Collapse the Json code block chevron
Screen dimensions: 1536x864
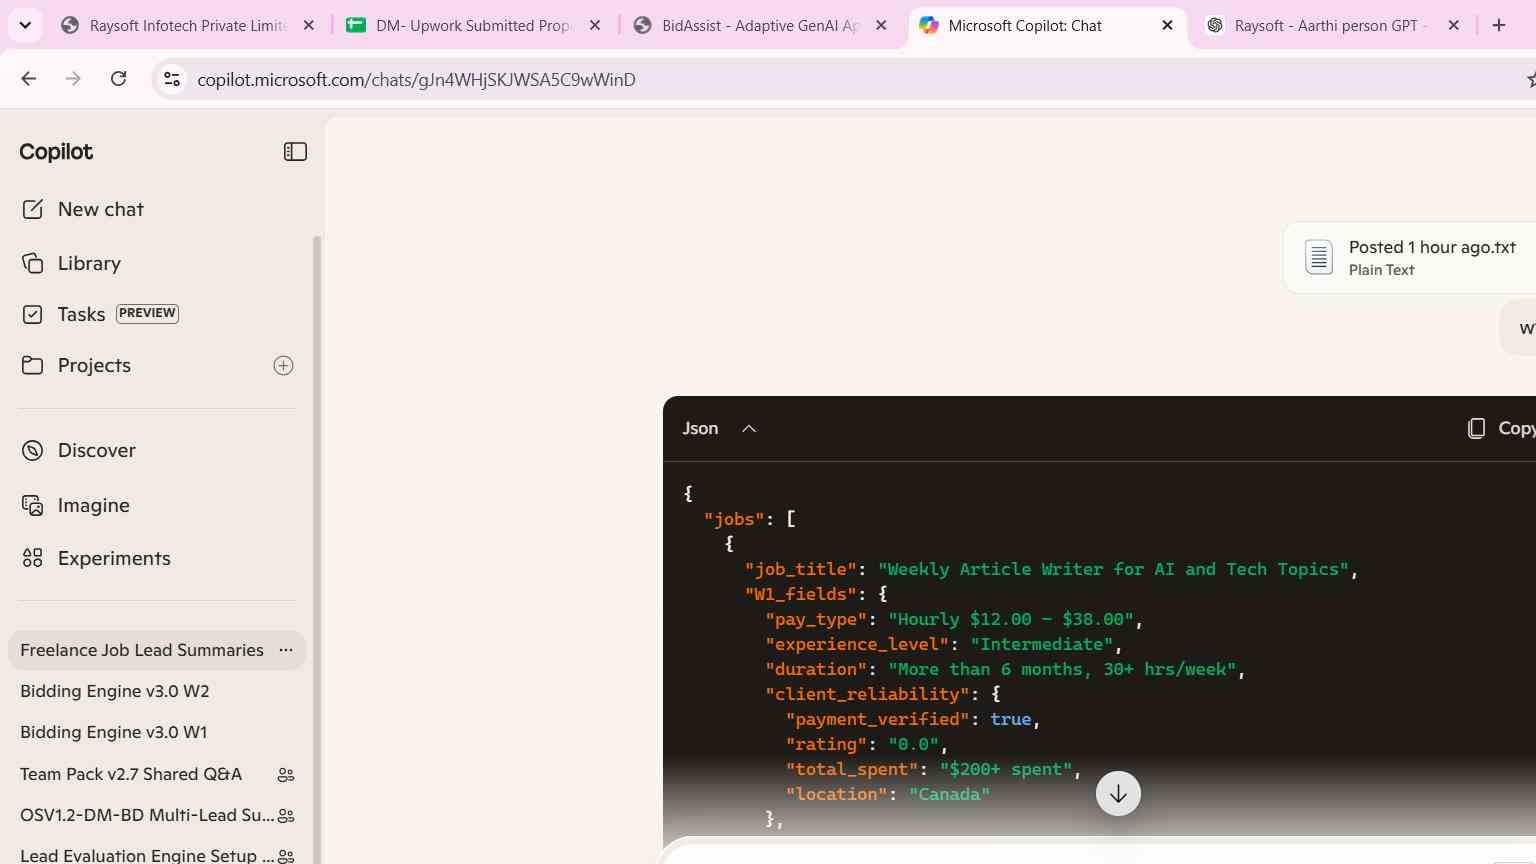pos(749,429)
